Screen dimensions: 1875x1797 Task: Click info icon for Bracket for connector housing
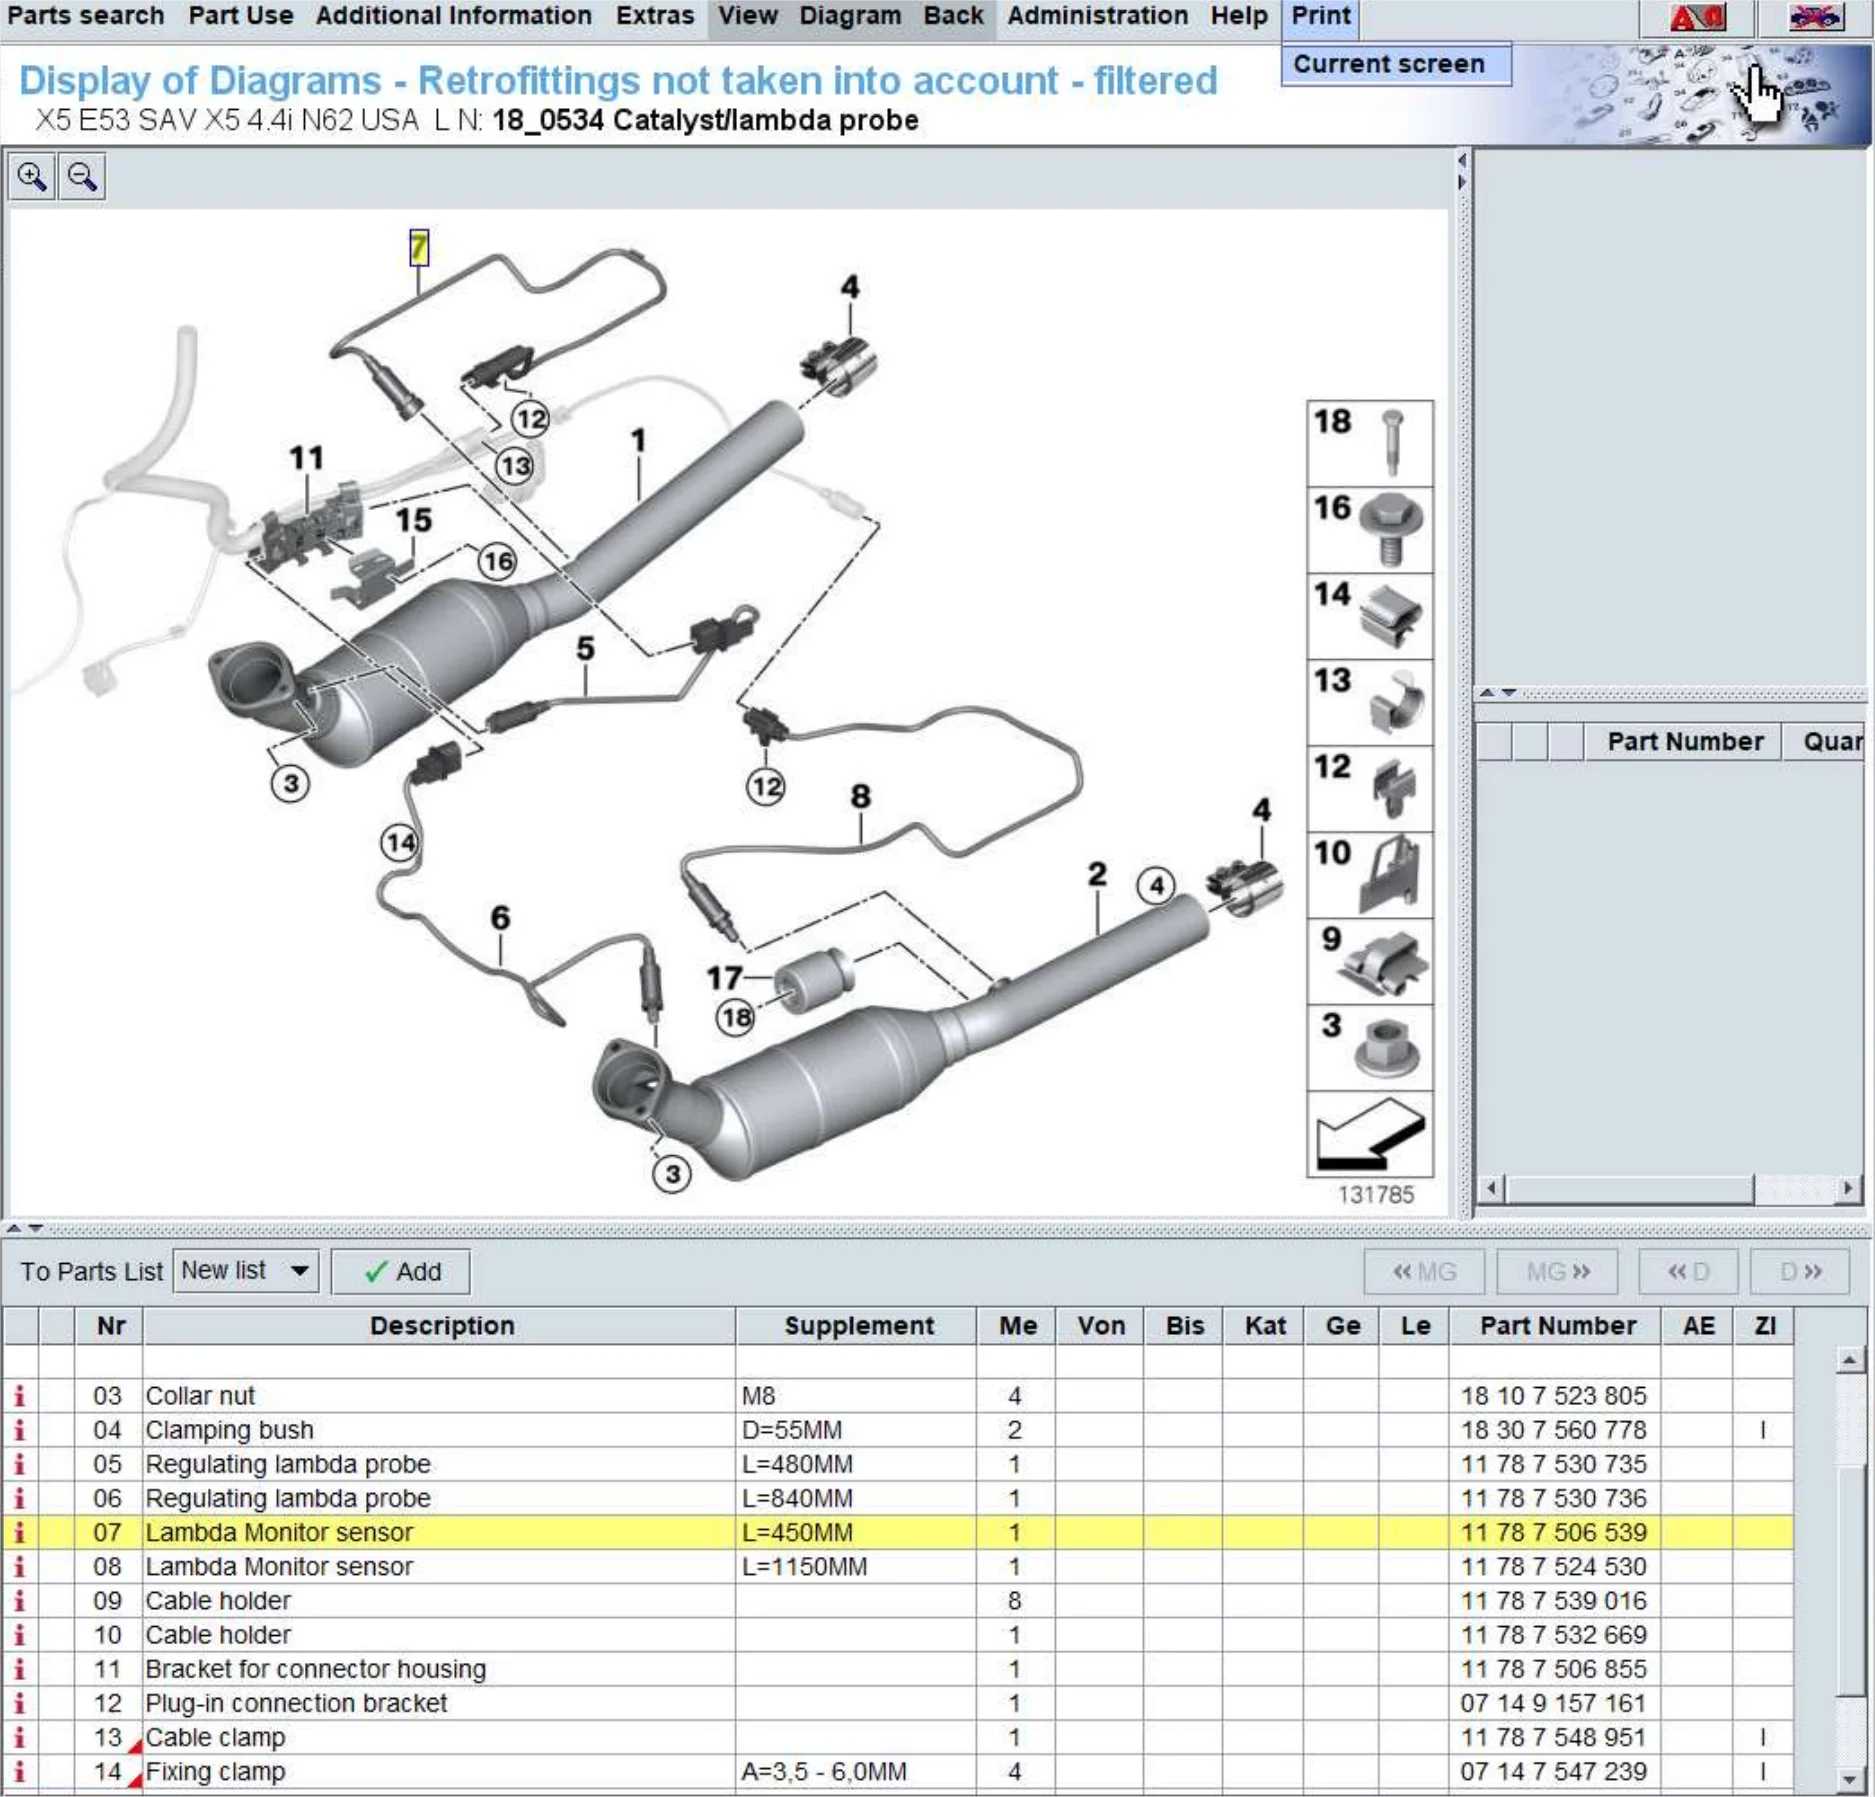19,1668
